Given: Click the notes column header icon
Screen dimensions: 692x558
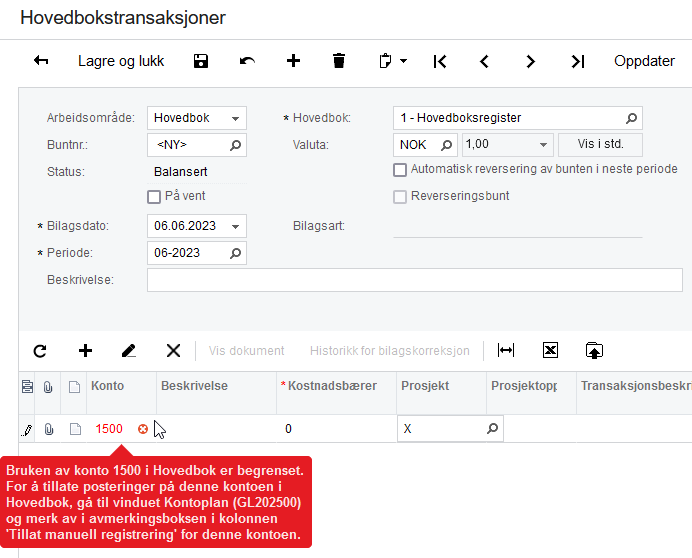Looking at the screenshot, I should click(x=75, y=387).
